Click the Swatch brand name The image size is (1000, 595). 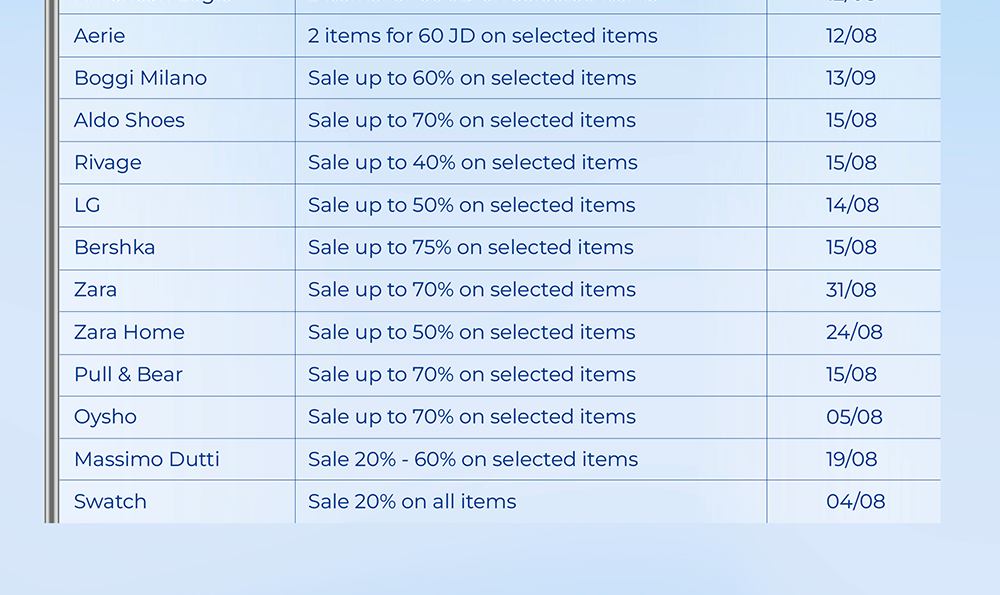[x=110, y=502]
